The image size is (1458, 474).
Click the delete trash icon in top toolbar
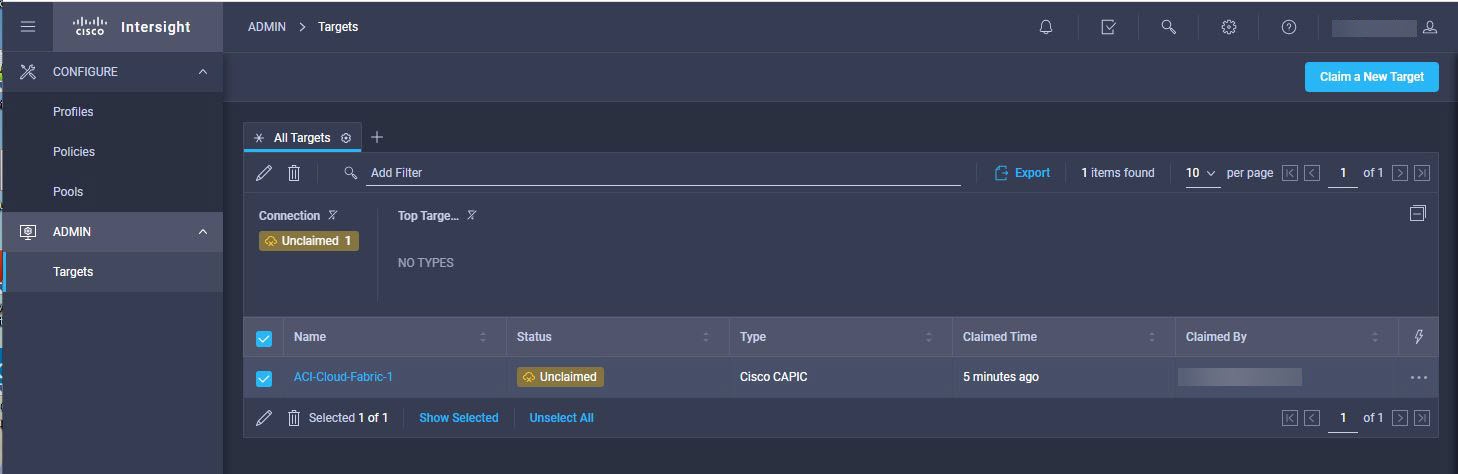[294, 173]
